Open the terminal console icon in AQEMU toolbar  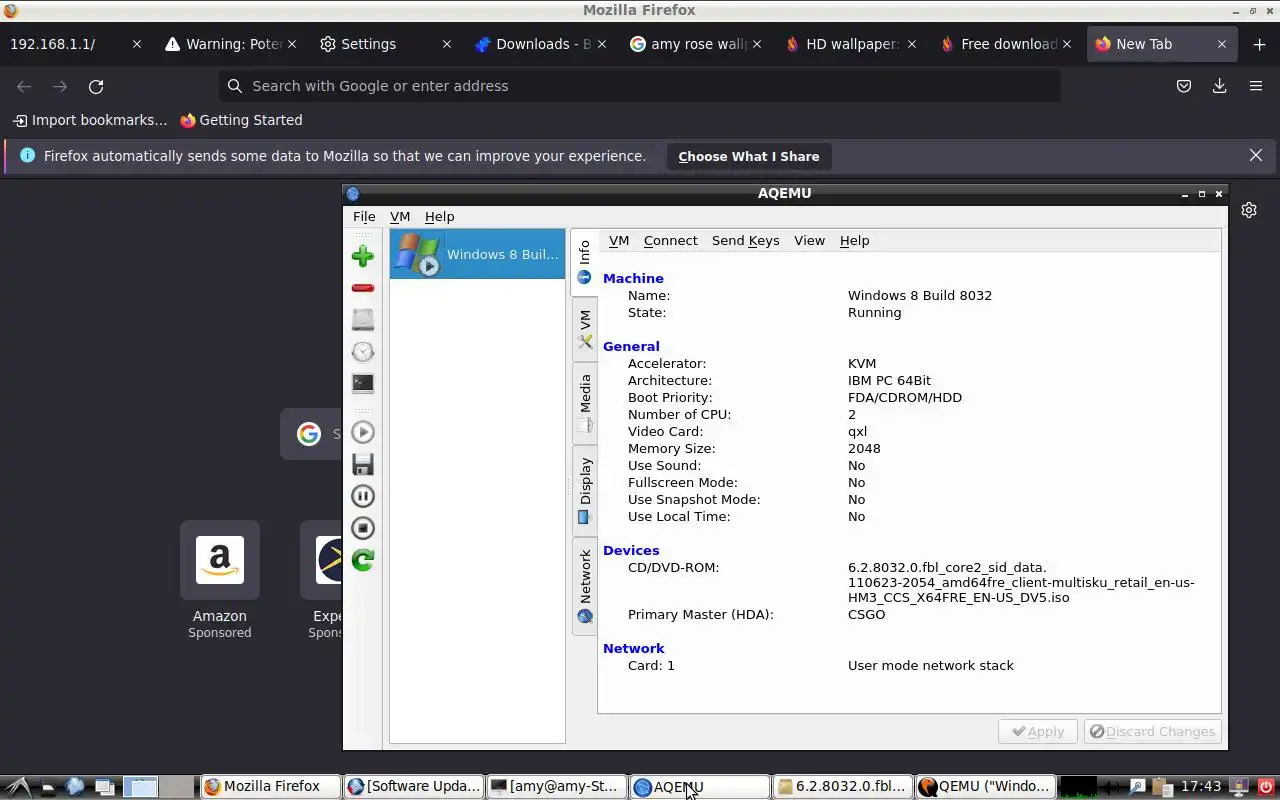point(363,383)
